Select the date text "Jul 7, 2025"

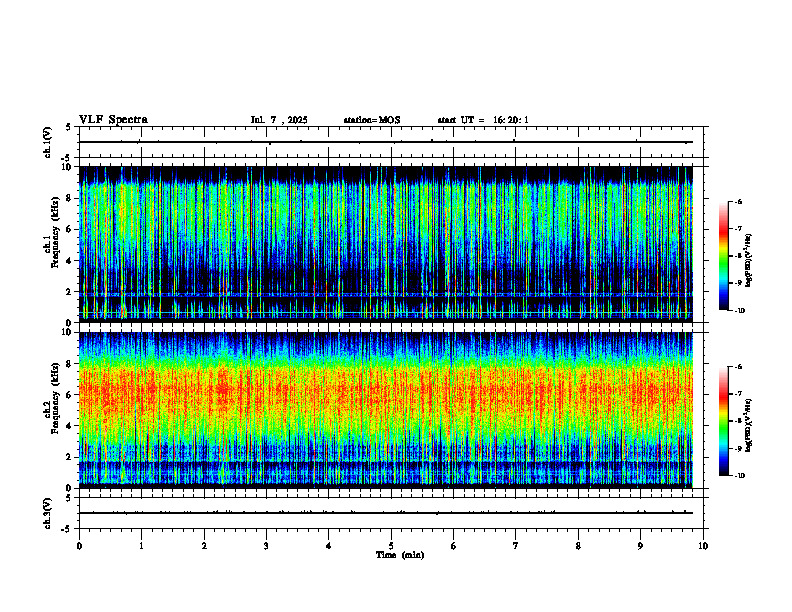pos(279,120)
